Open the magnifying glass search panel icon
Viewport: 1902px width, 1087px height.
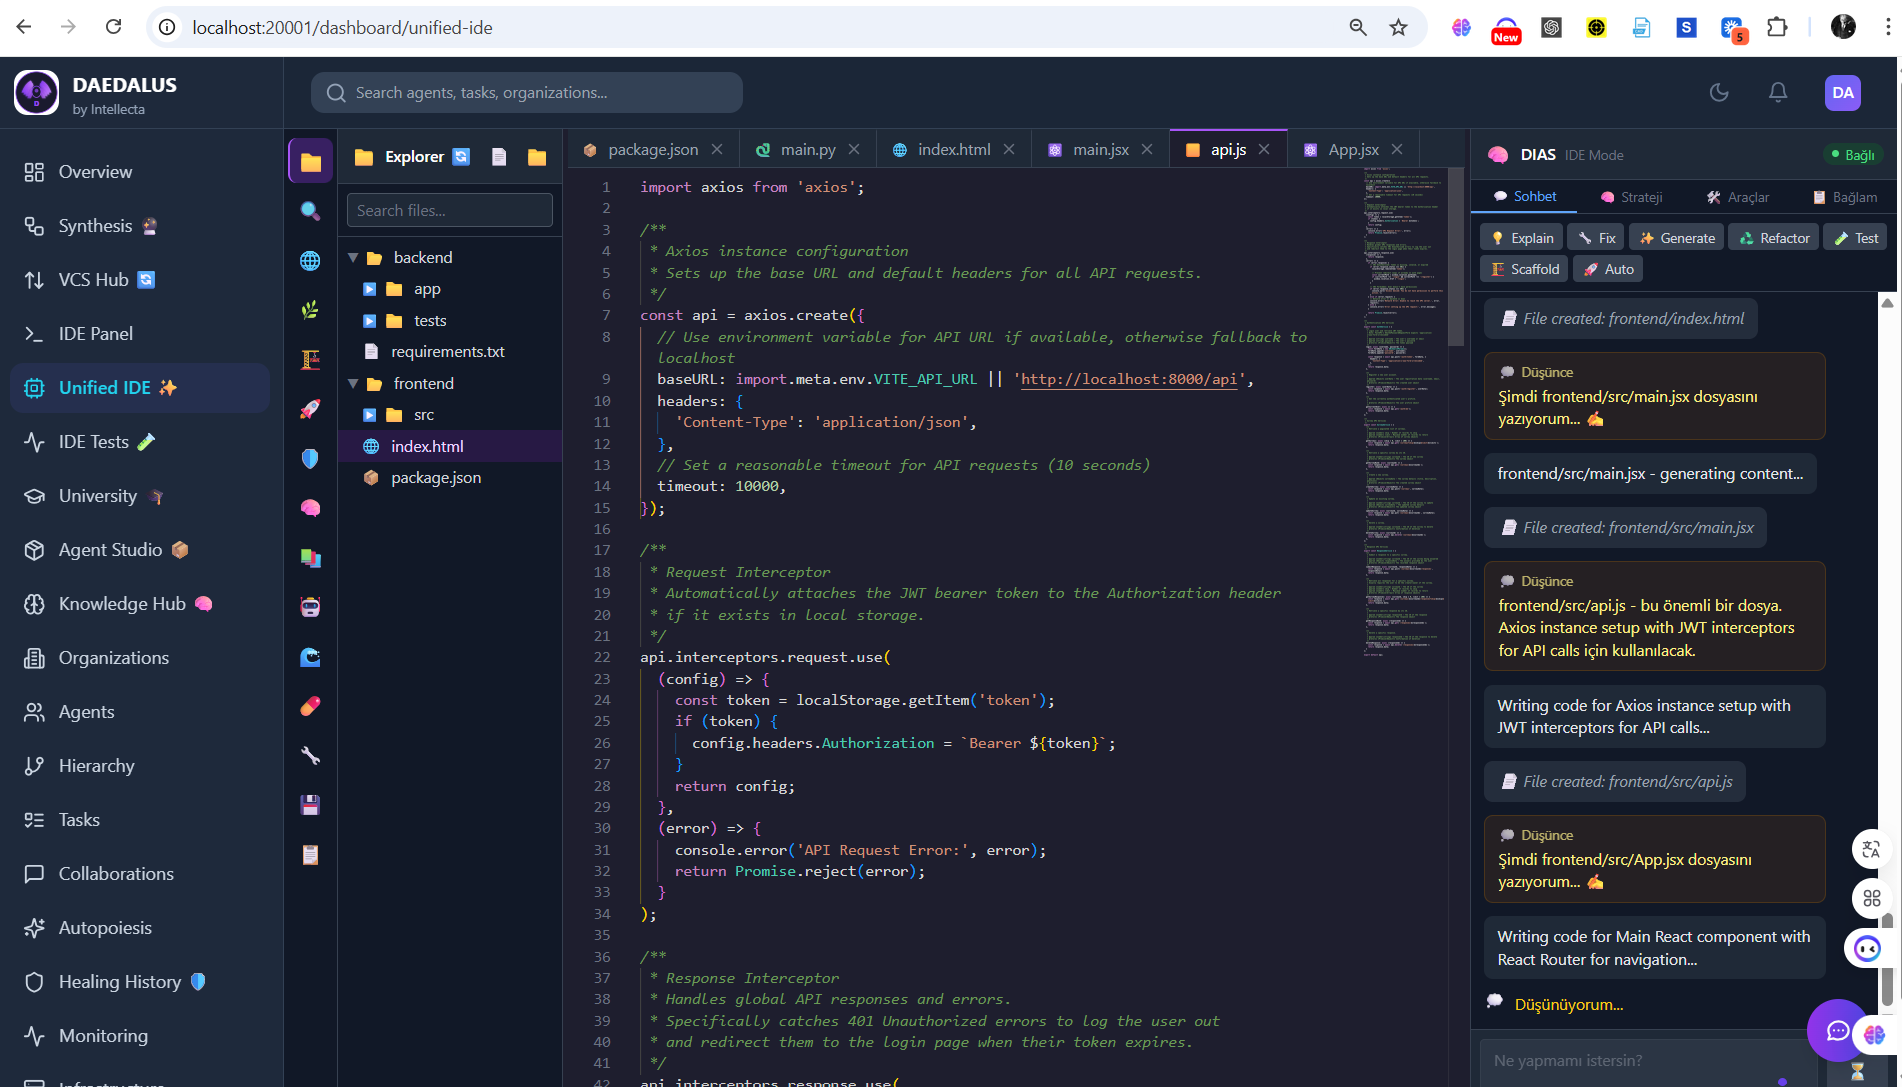click(x=310, y=211)
